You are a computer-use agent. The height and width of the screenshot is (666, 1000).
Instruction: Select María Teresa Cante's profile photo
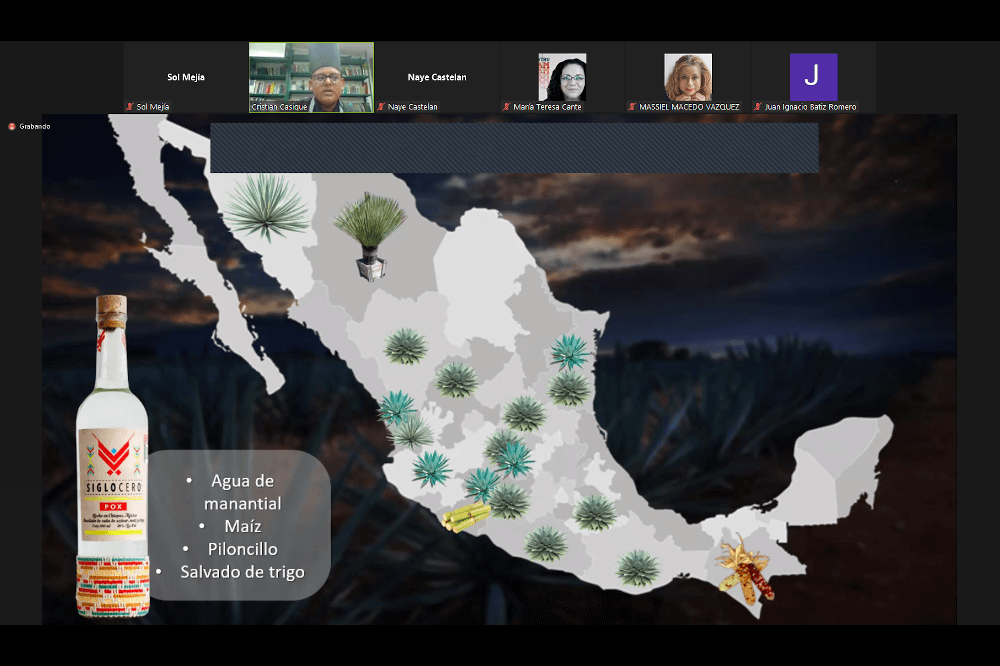[x=562, y=77]
